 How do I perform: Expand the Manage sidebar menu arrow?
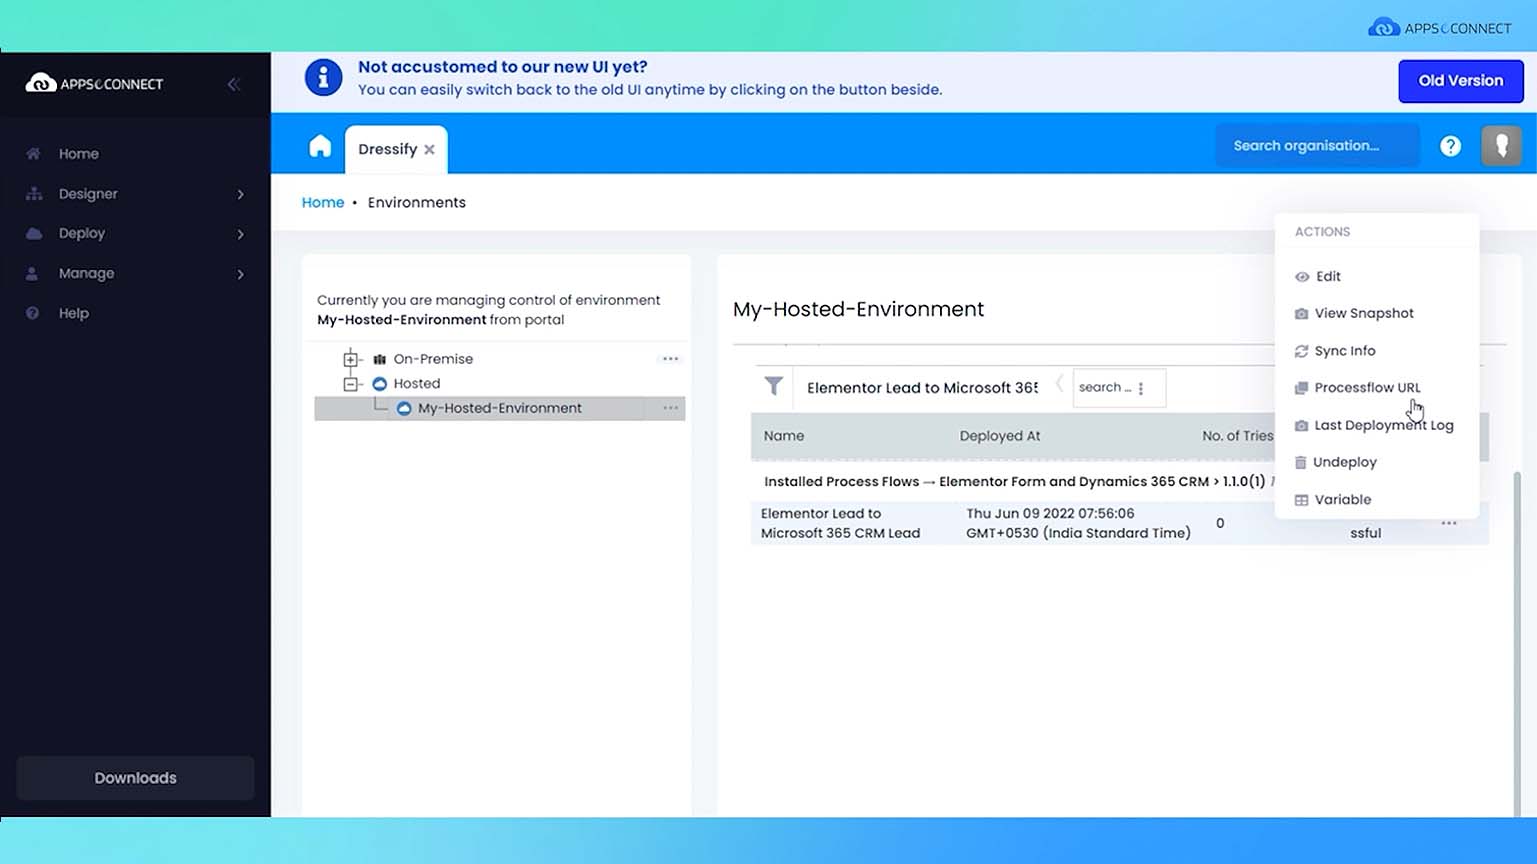(240, 274)
